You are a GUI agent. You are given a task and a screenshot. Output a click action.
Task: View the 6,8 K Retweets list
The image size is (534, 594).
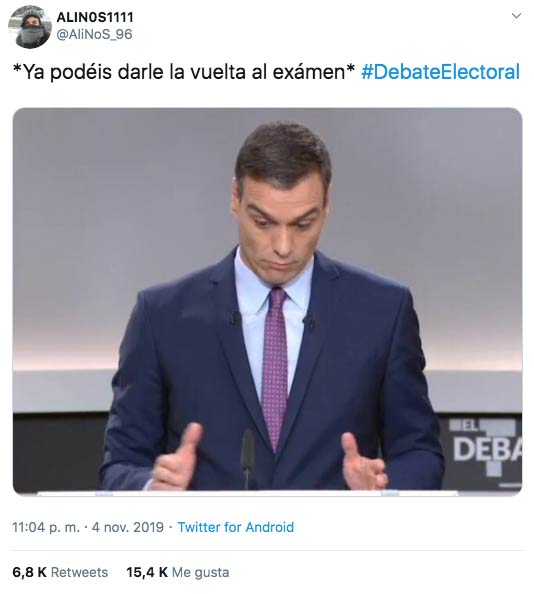coord(60,572)
